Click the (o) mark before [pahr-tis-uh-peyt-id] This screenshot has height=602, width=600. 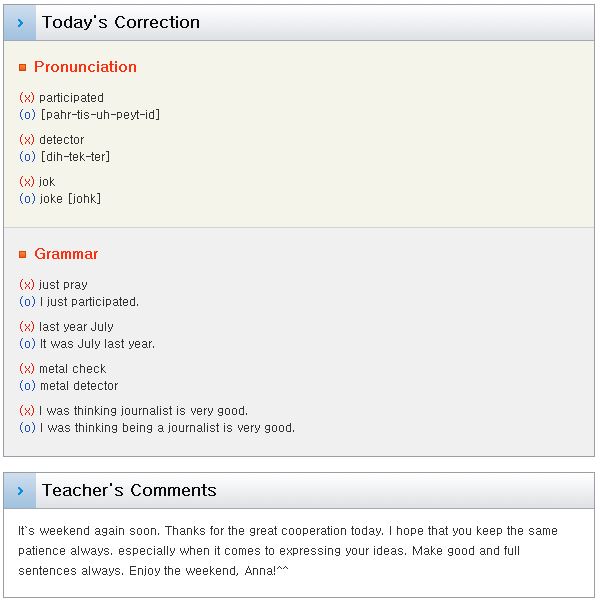point(27,115)
